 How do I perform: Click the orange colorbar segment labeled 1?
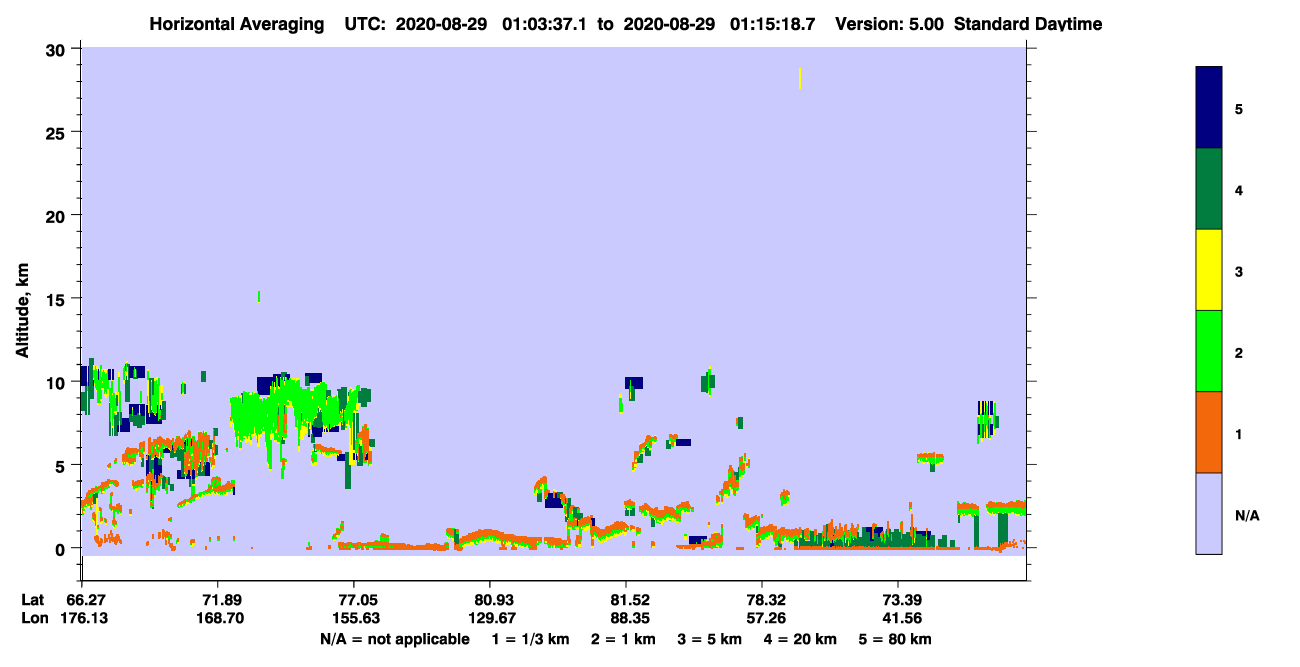pos(1209,432)
